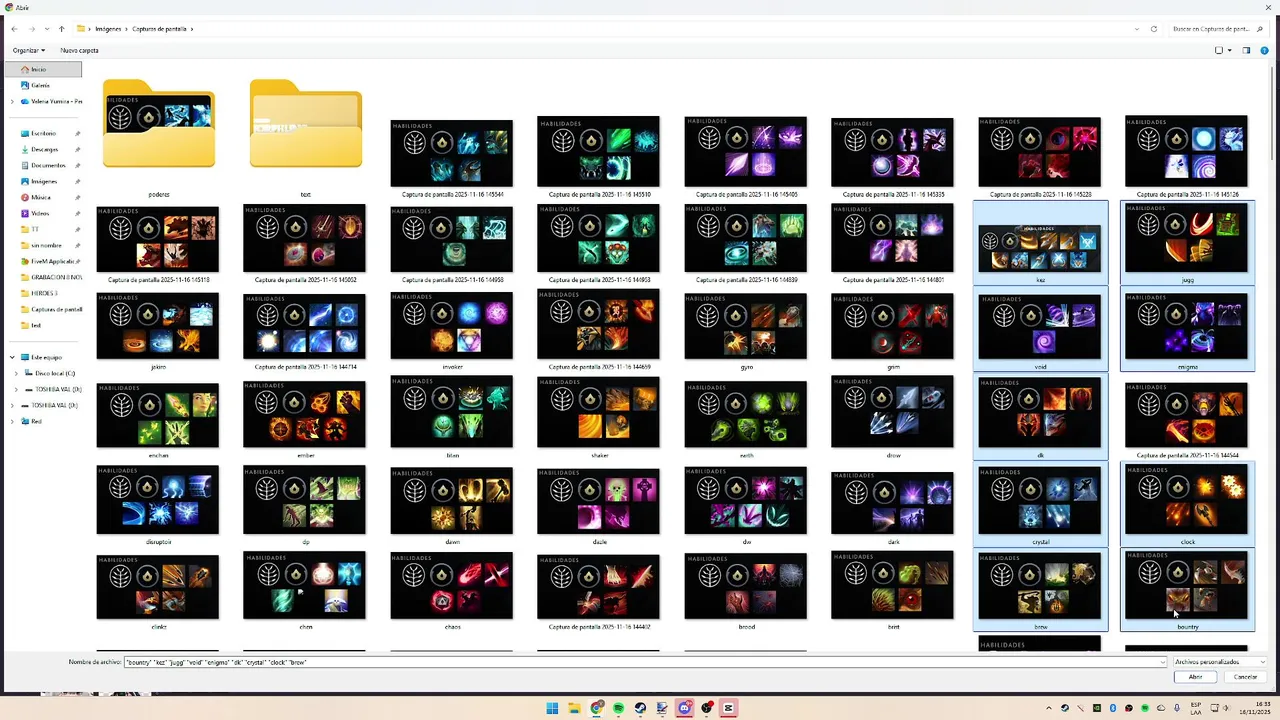Collapse the 'Este equipo' tree node
Image resolution: width=1280 pixels, height=720 pixels.
click(x=13, y=357)
